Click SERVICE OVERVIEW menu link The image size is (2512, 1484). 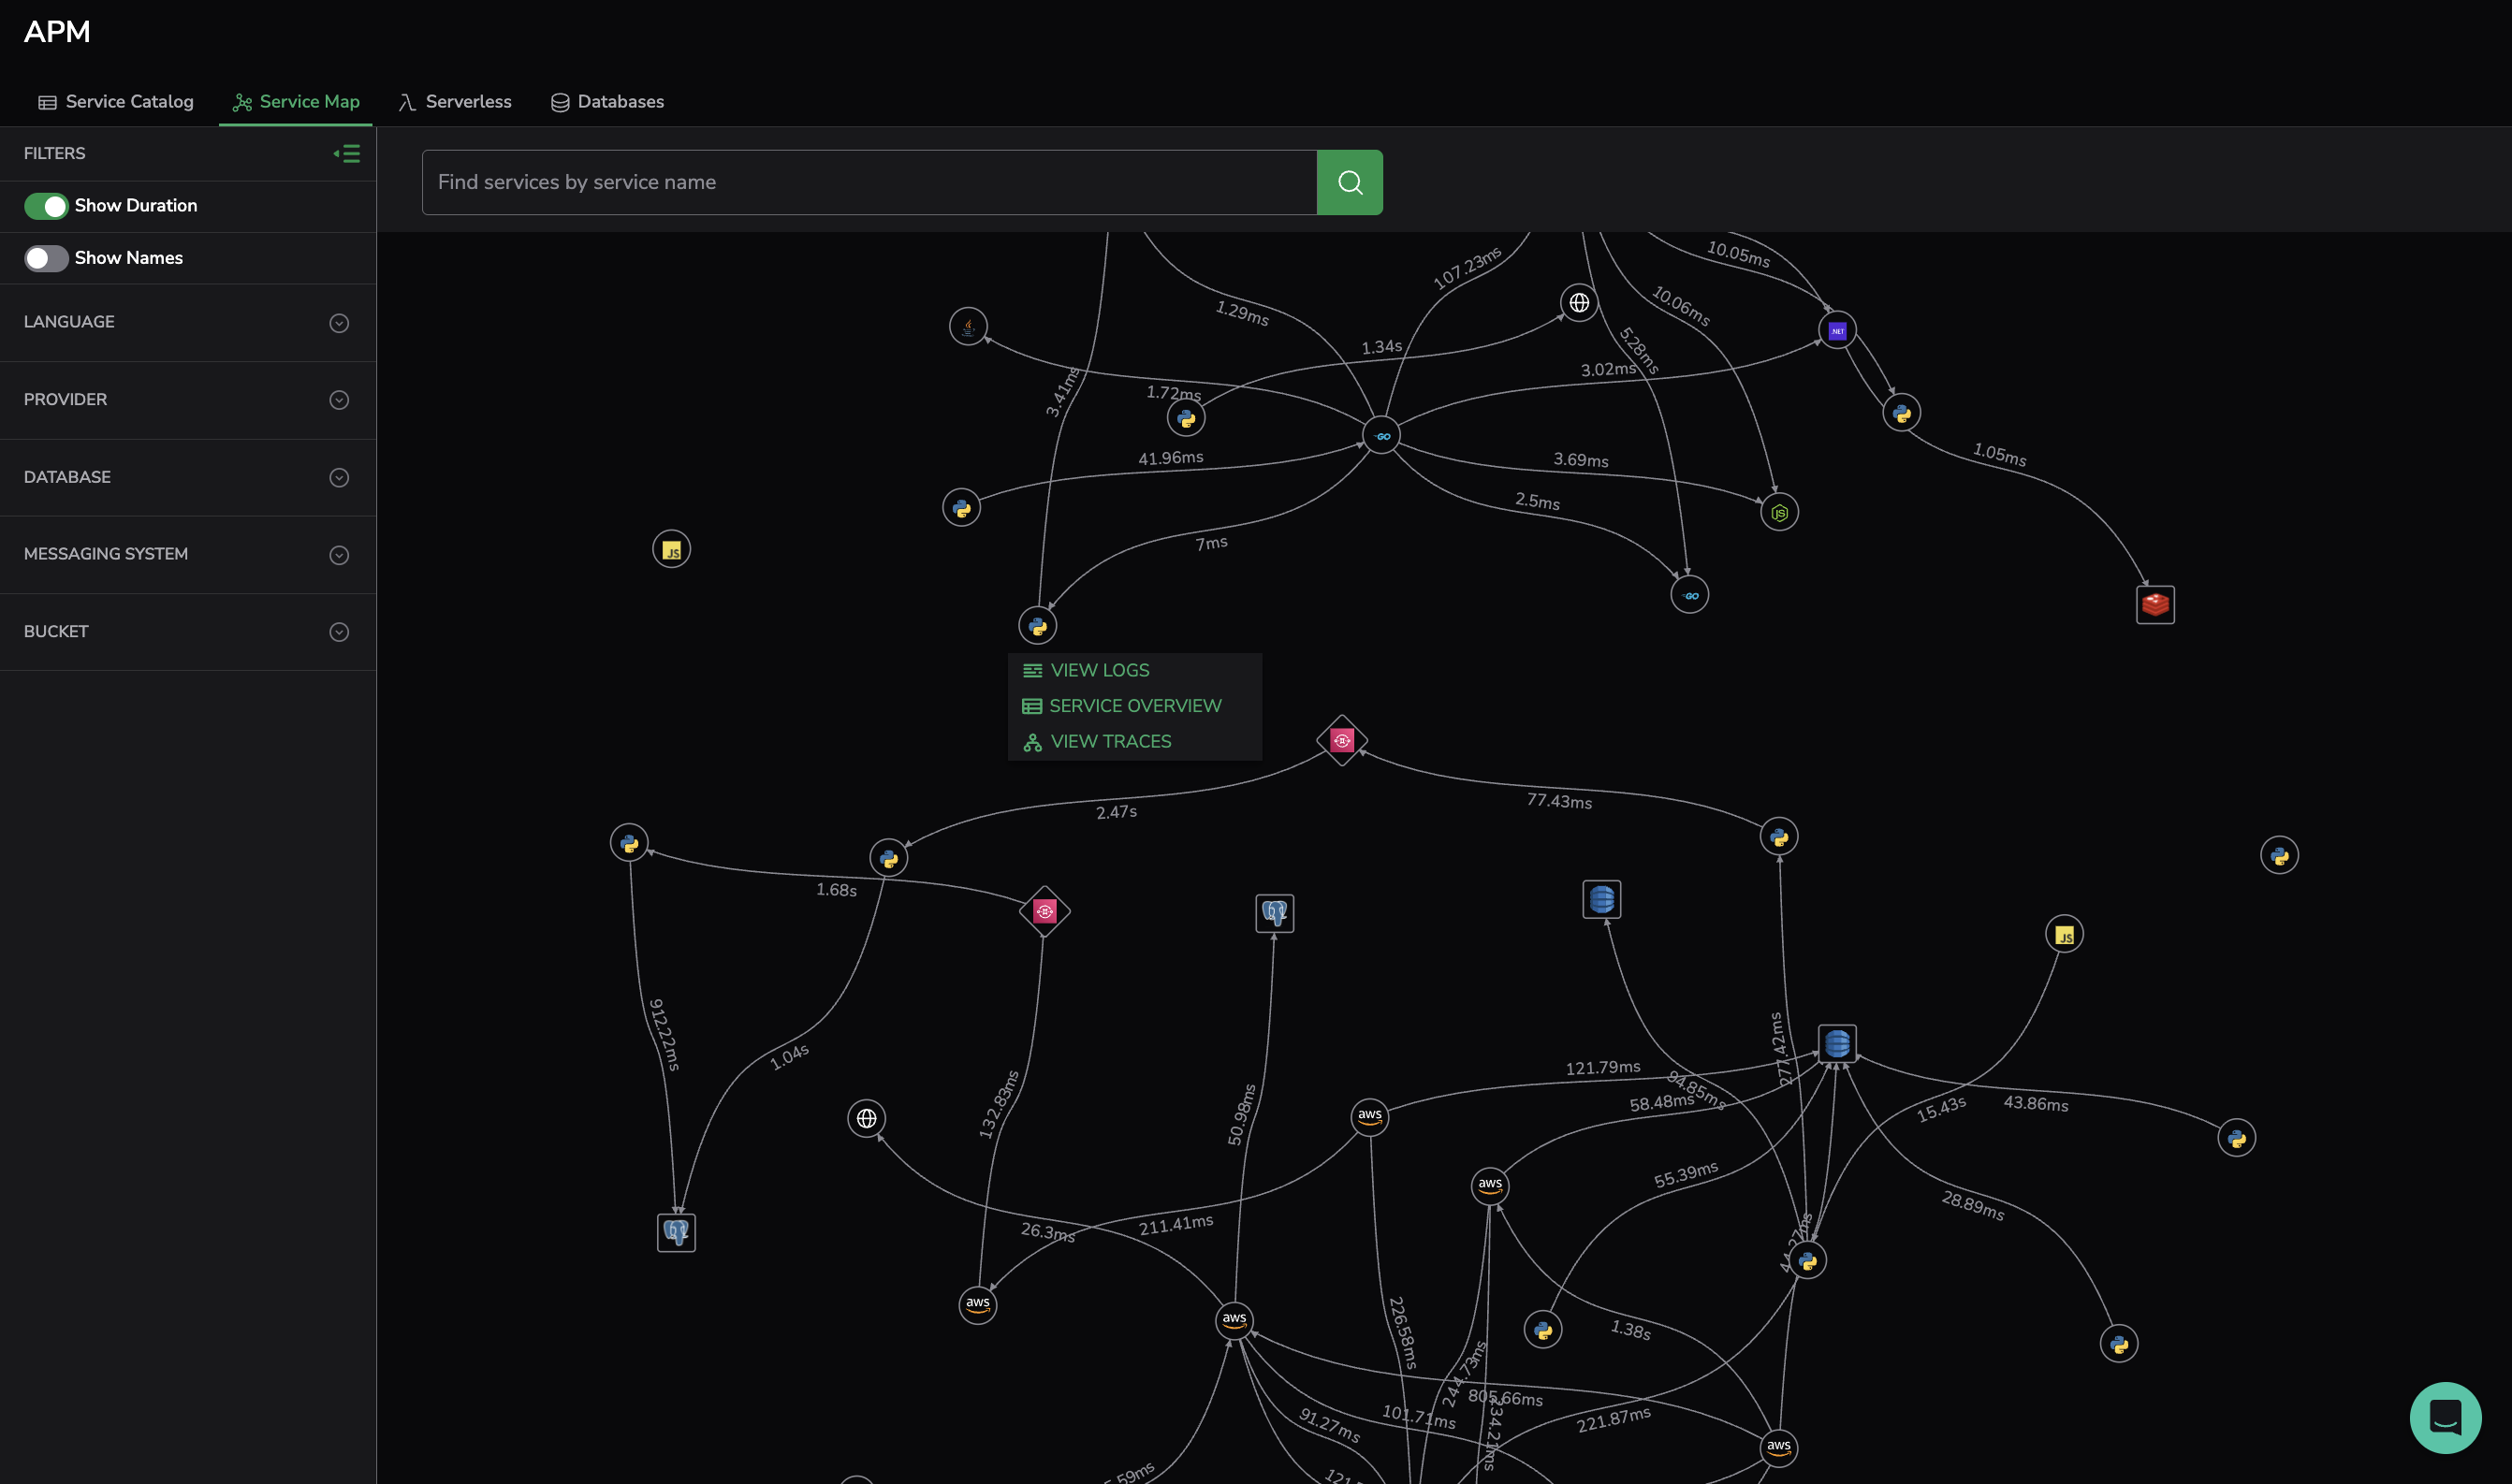click(x=1134, y=706)
